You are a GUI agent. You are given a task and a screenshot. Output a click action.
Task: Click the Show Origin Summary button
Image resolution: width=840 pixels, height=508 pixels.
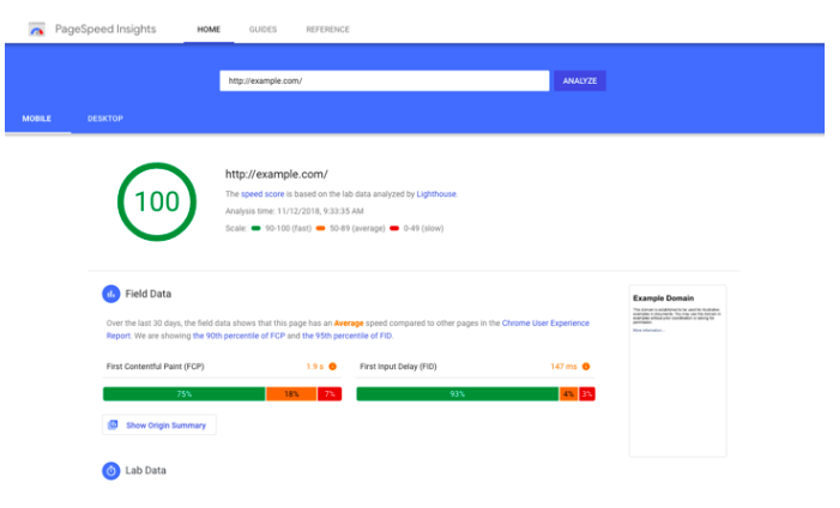point(159,425)
